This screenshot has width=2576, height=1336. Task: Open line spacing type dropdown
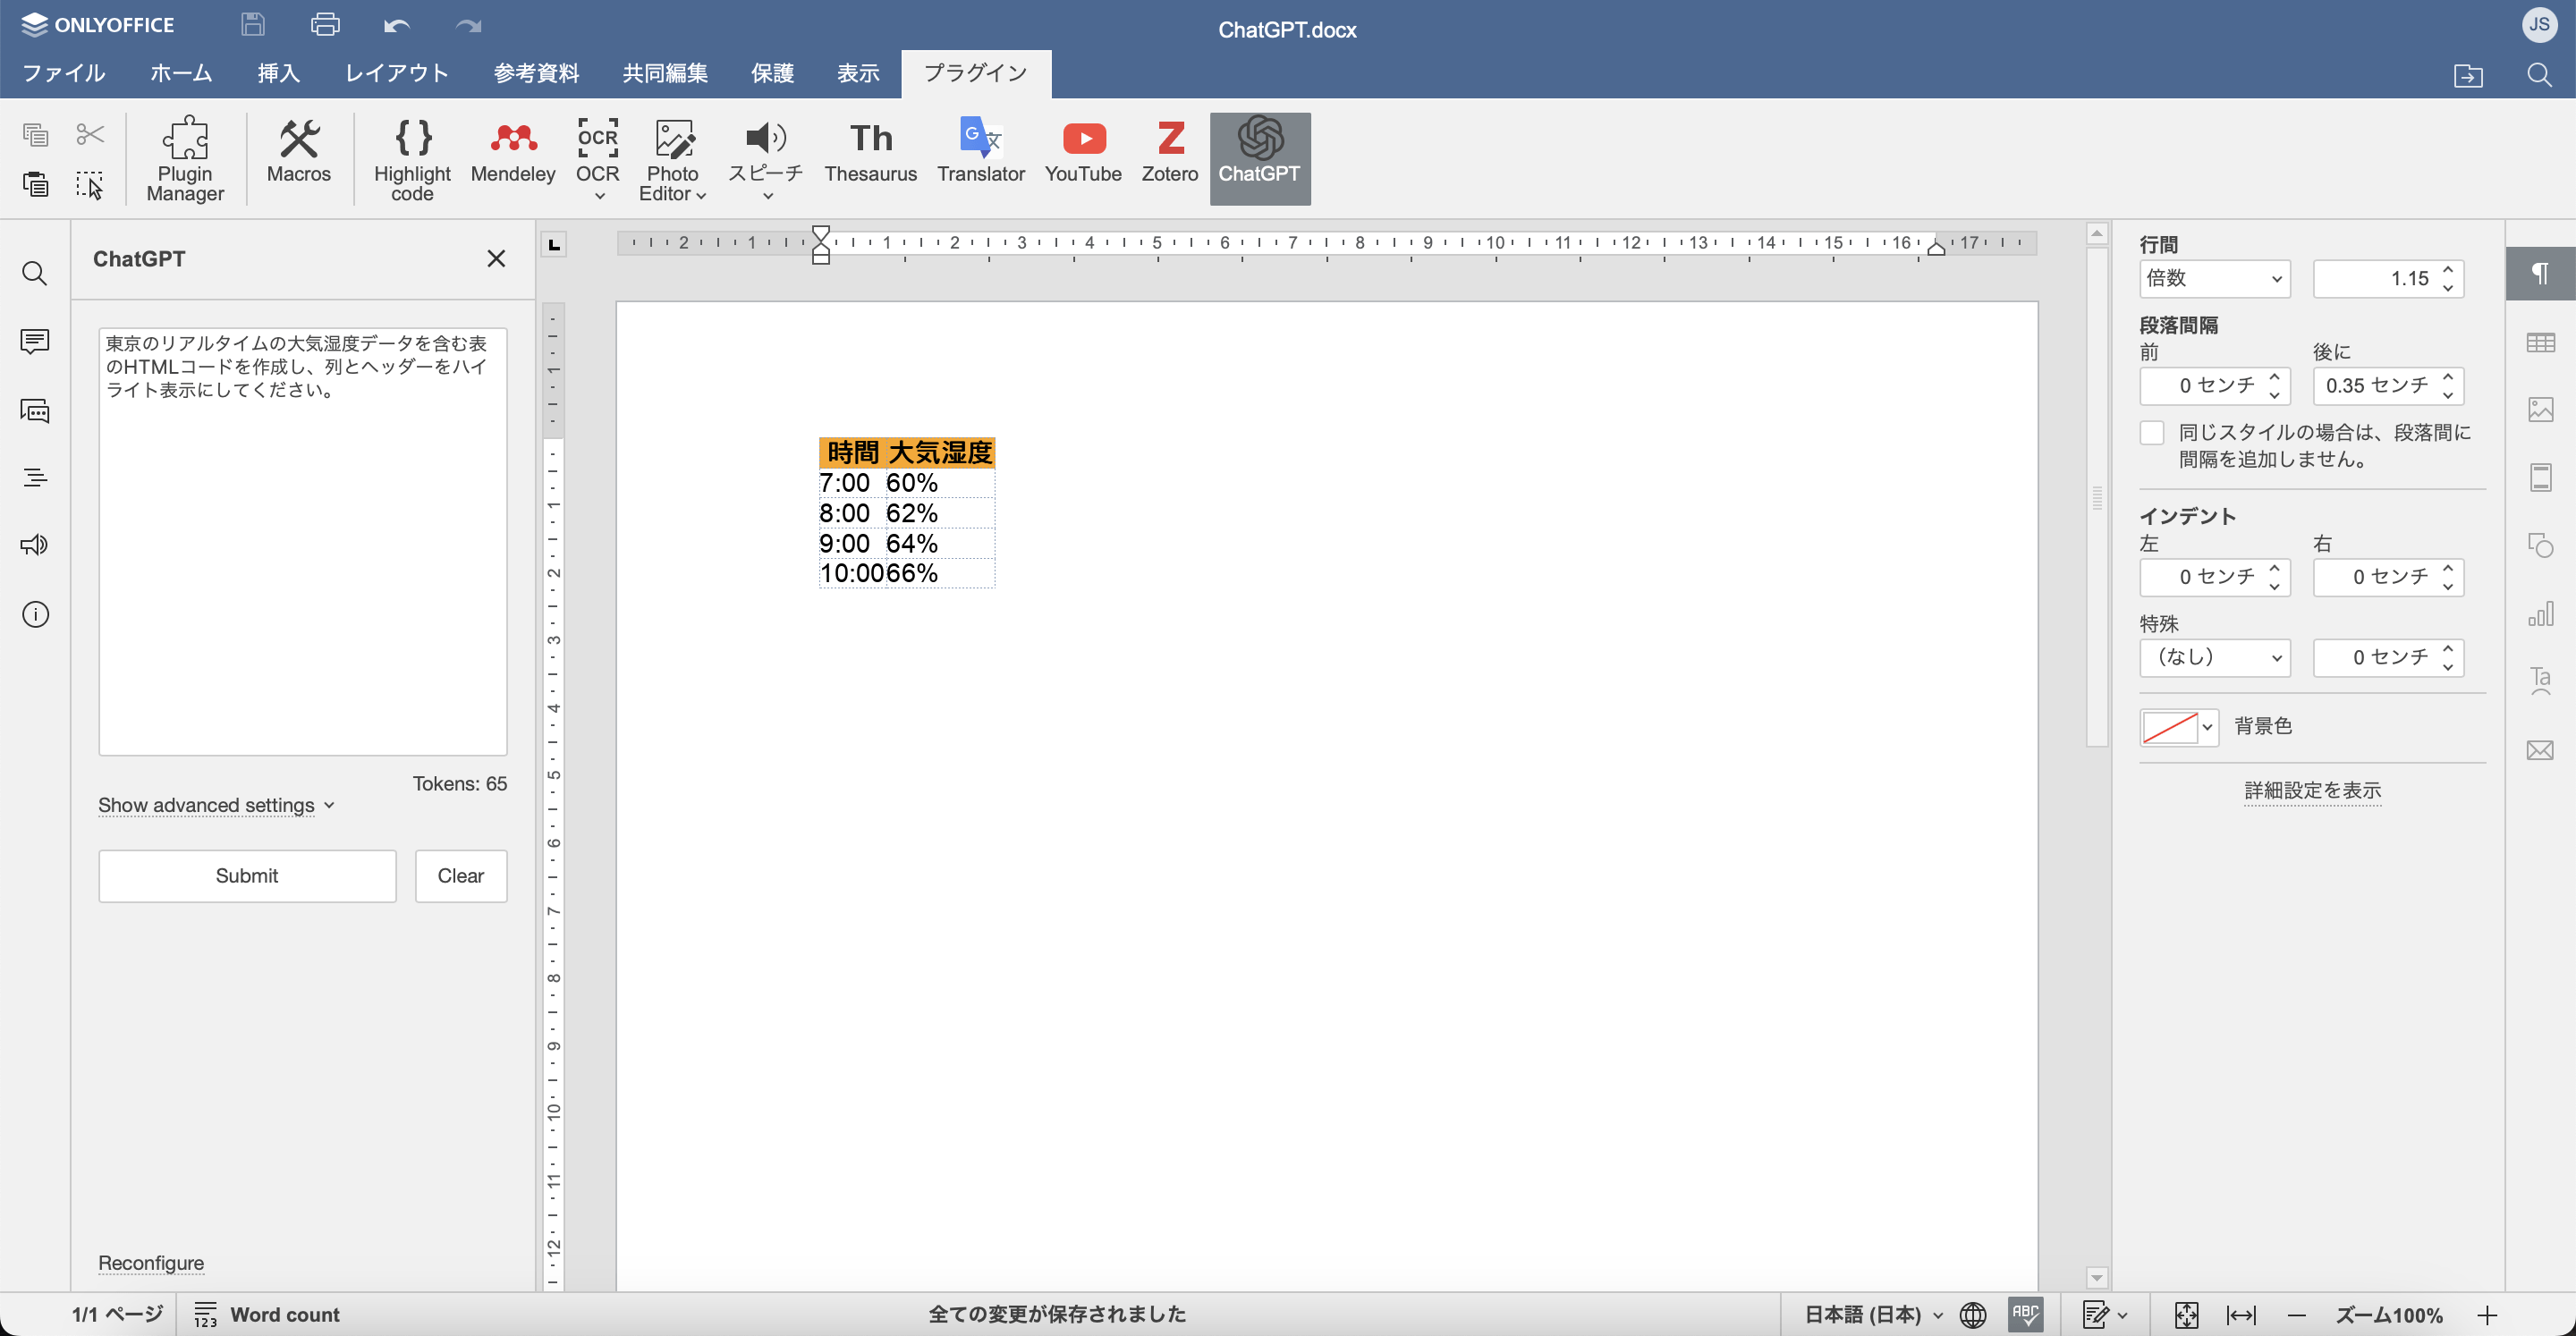(x=2214, y=279)
